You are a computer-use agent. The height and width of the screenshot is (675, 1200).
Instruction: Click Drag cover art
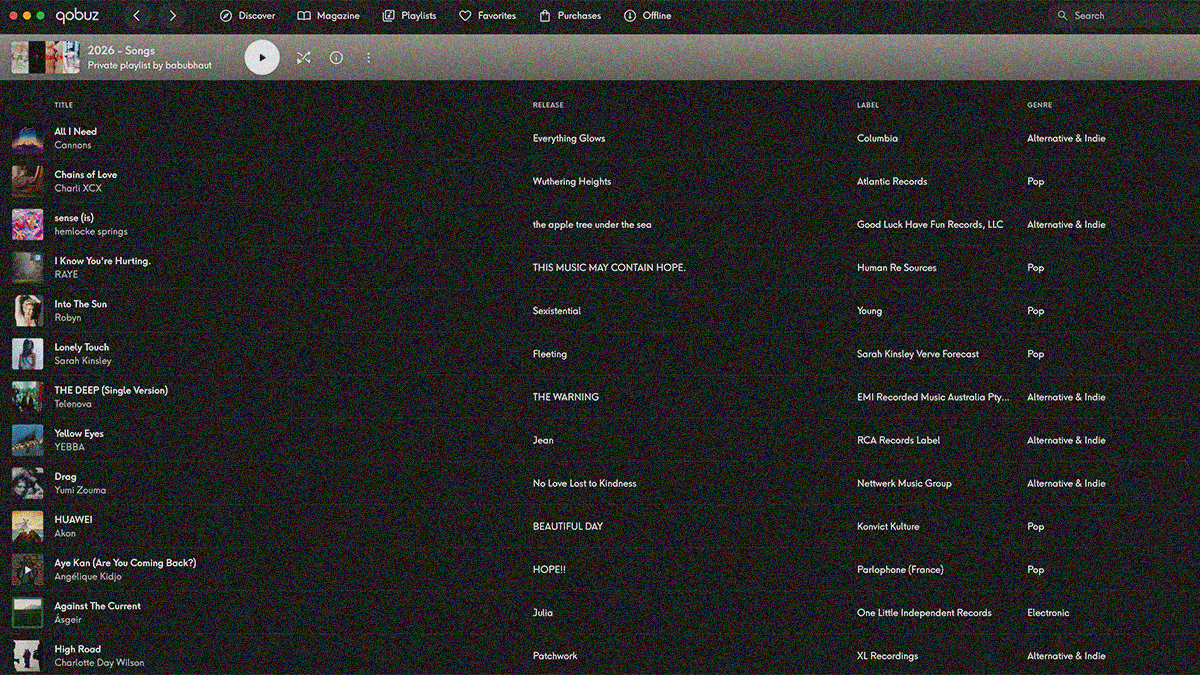(x=27, y=483)
